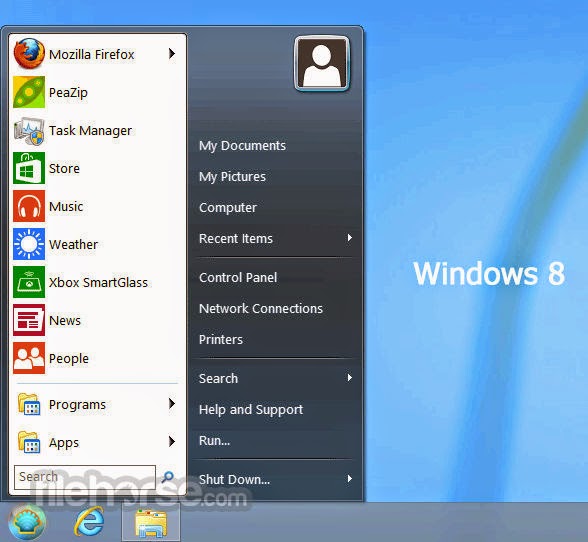Launch Music headphones icon
Screen dimensions: 588x542
coord(29,206)
